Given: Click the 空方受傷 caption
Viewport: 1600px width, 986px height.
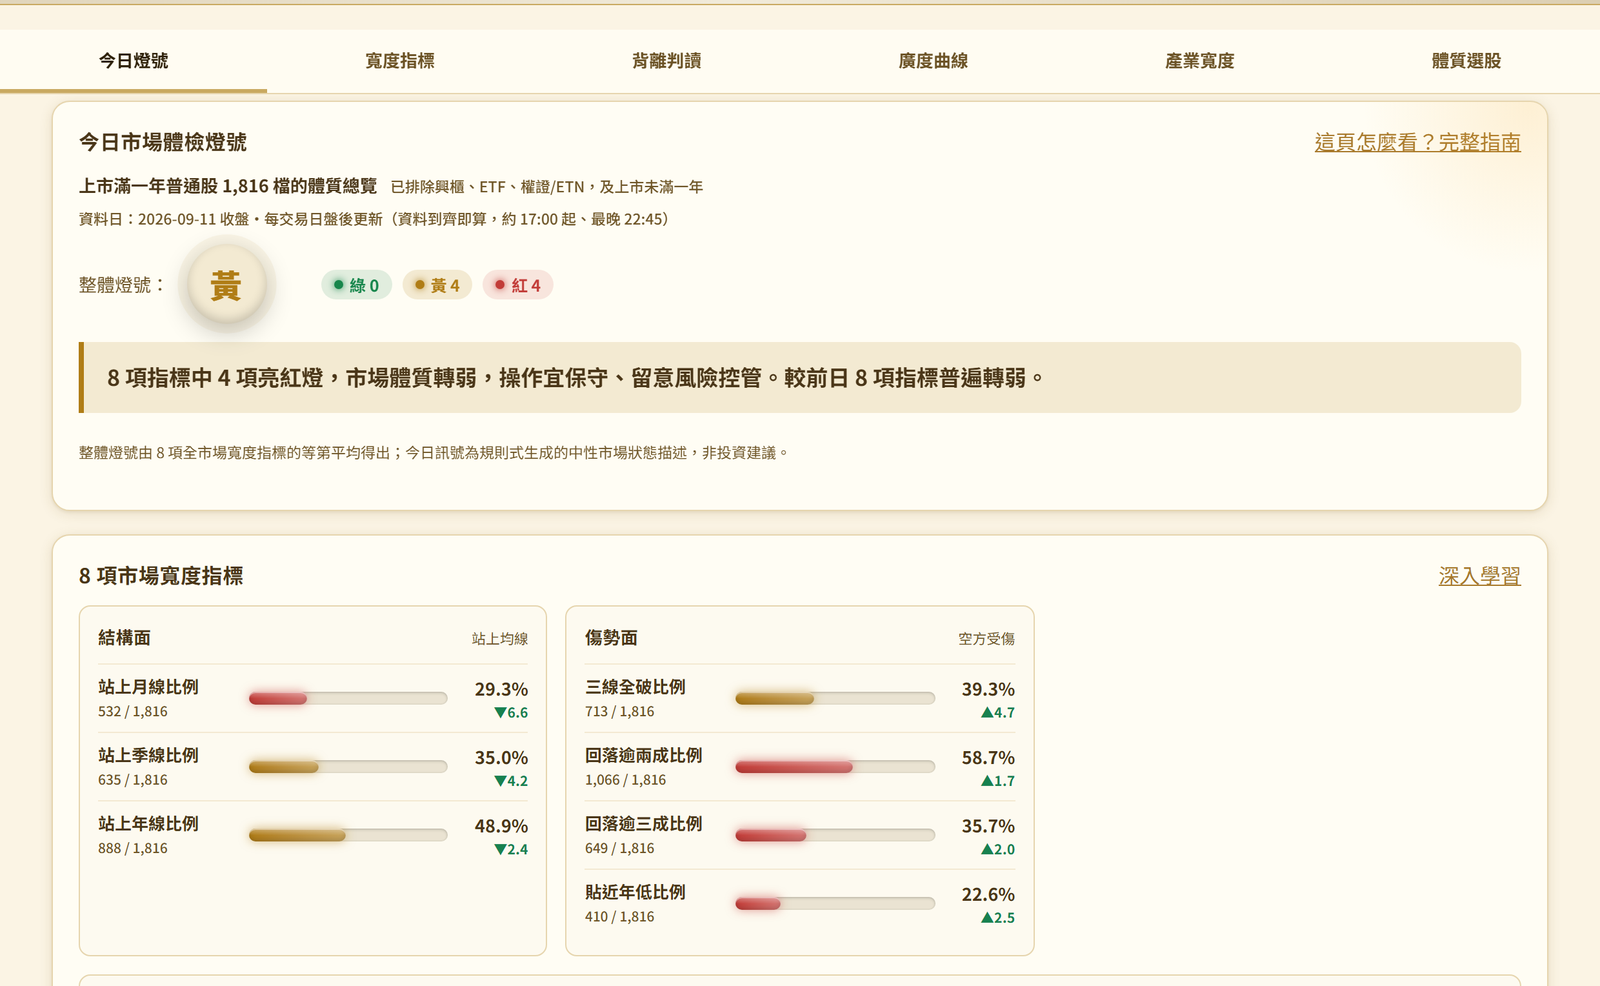Looking at the screenshot, I should (987, 639).
